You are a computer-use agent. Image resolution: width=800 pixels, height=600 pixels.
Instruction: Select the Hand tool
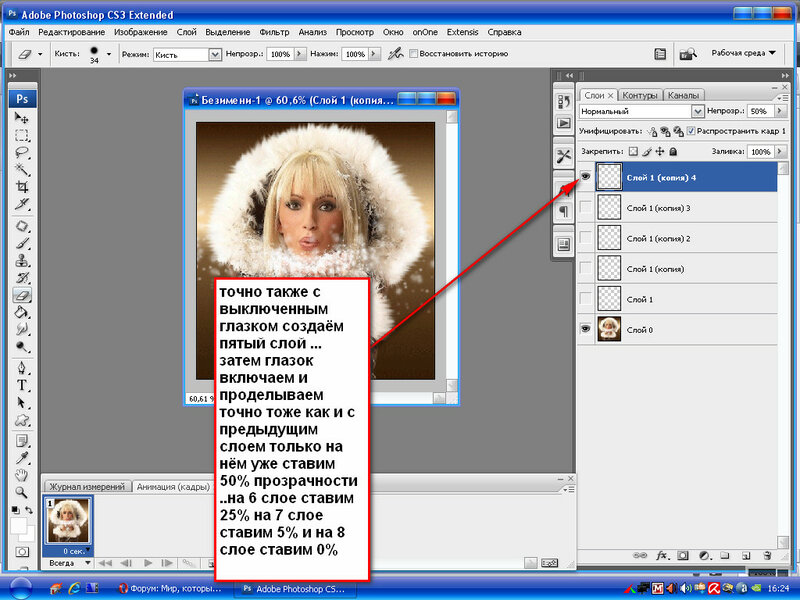(x=21, y=476)
